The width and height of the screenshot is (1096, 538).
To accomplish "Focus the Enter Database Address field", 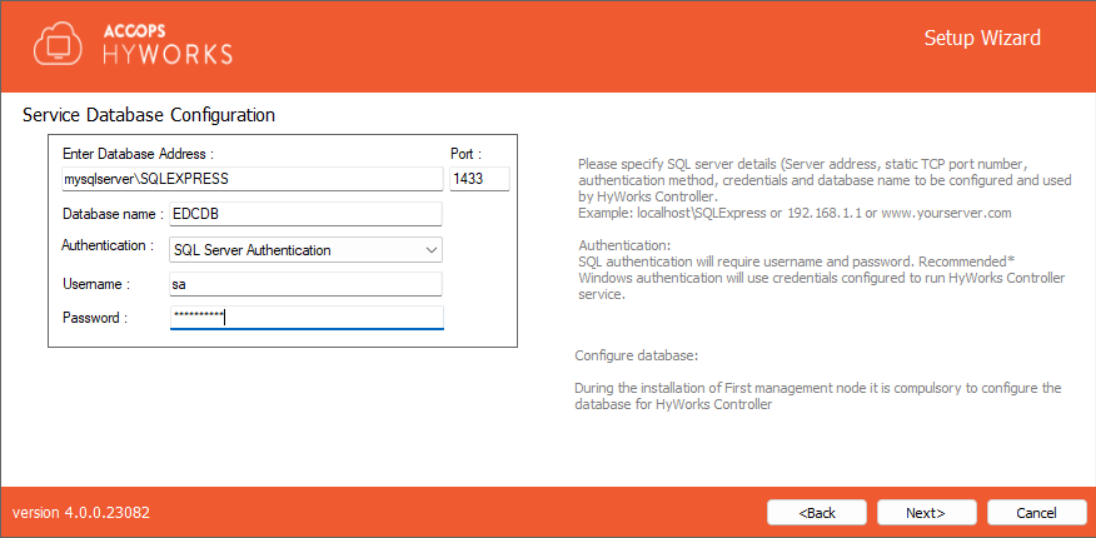I will click(251, 179).
